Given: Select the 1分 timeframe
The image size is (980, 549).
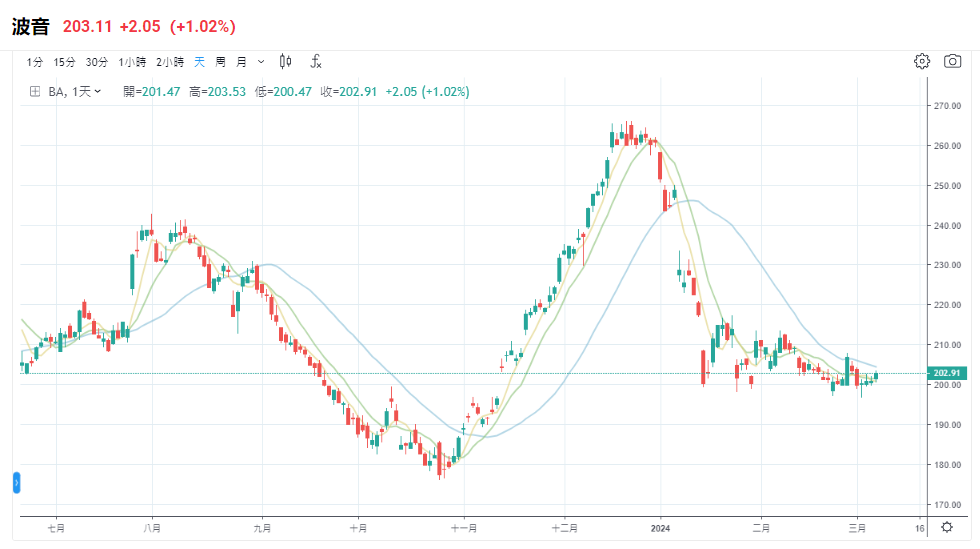Looking at the screenshot, I should (x=34, y=62).
